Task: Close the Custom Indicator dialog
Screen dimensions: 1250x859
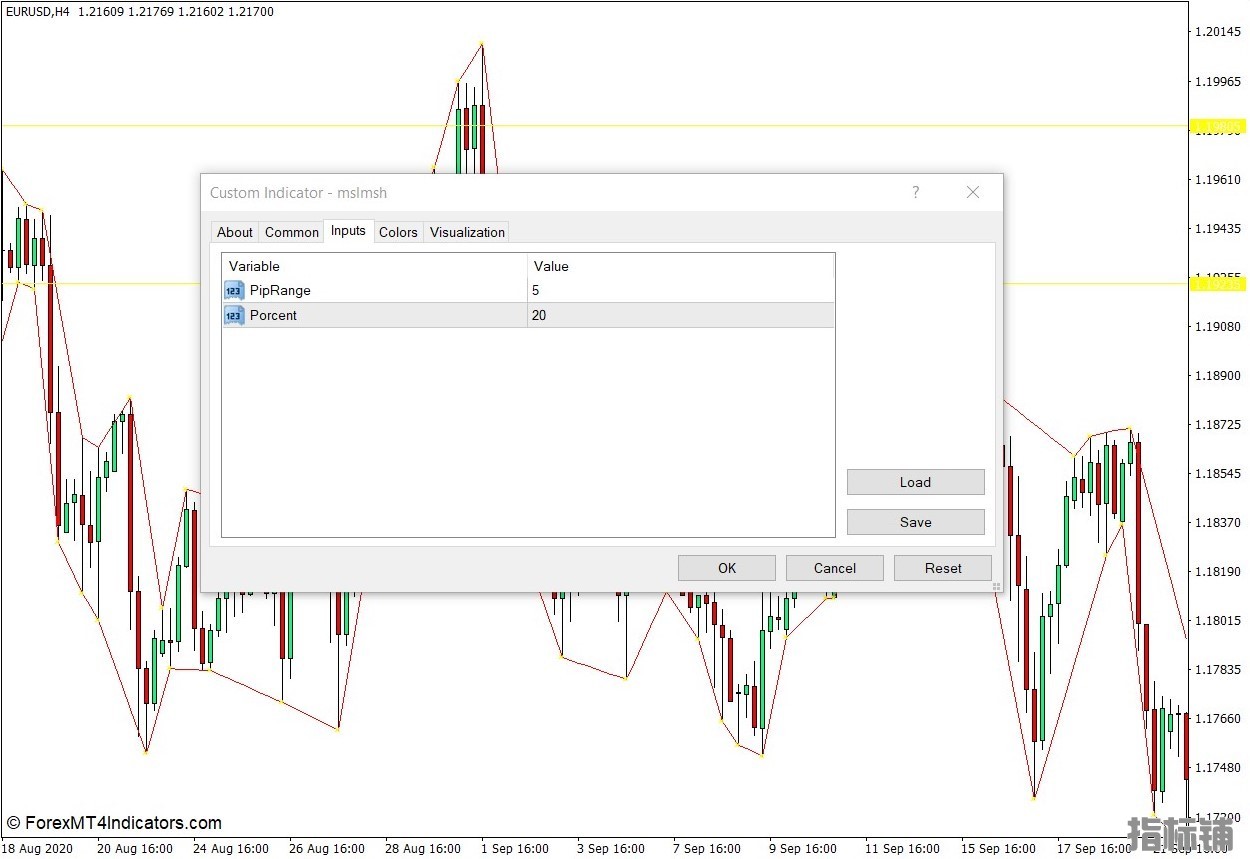Action: pyautogui.click(x=972, y=193)
